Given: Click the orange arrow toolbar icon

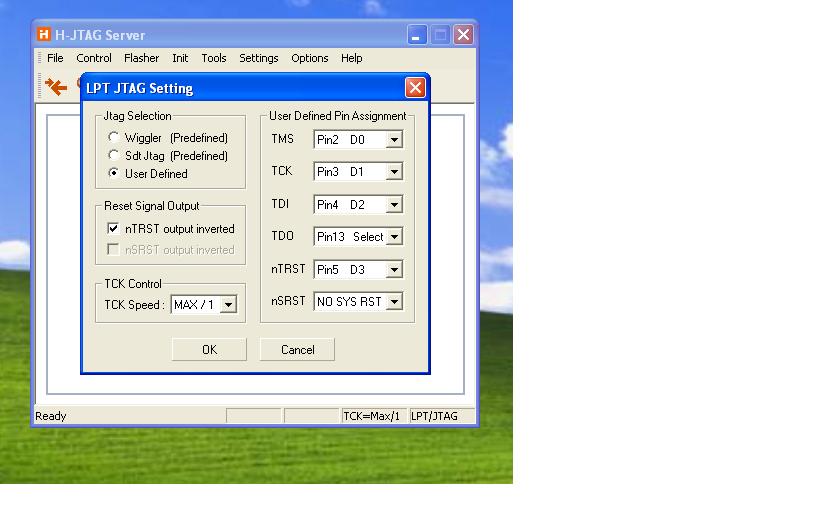Looking at the screenshot, I should pyautogui.click(x=56, y=86).
